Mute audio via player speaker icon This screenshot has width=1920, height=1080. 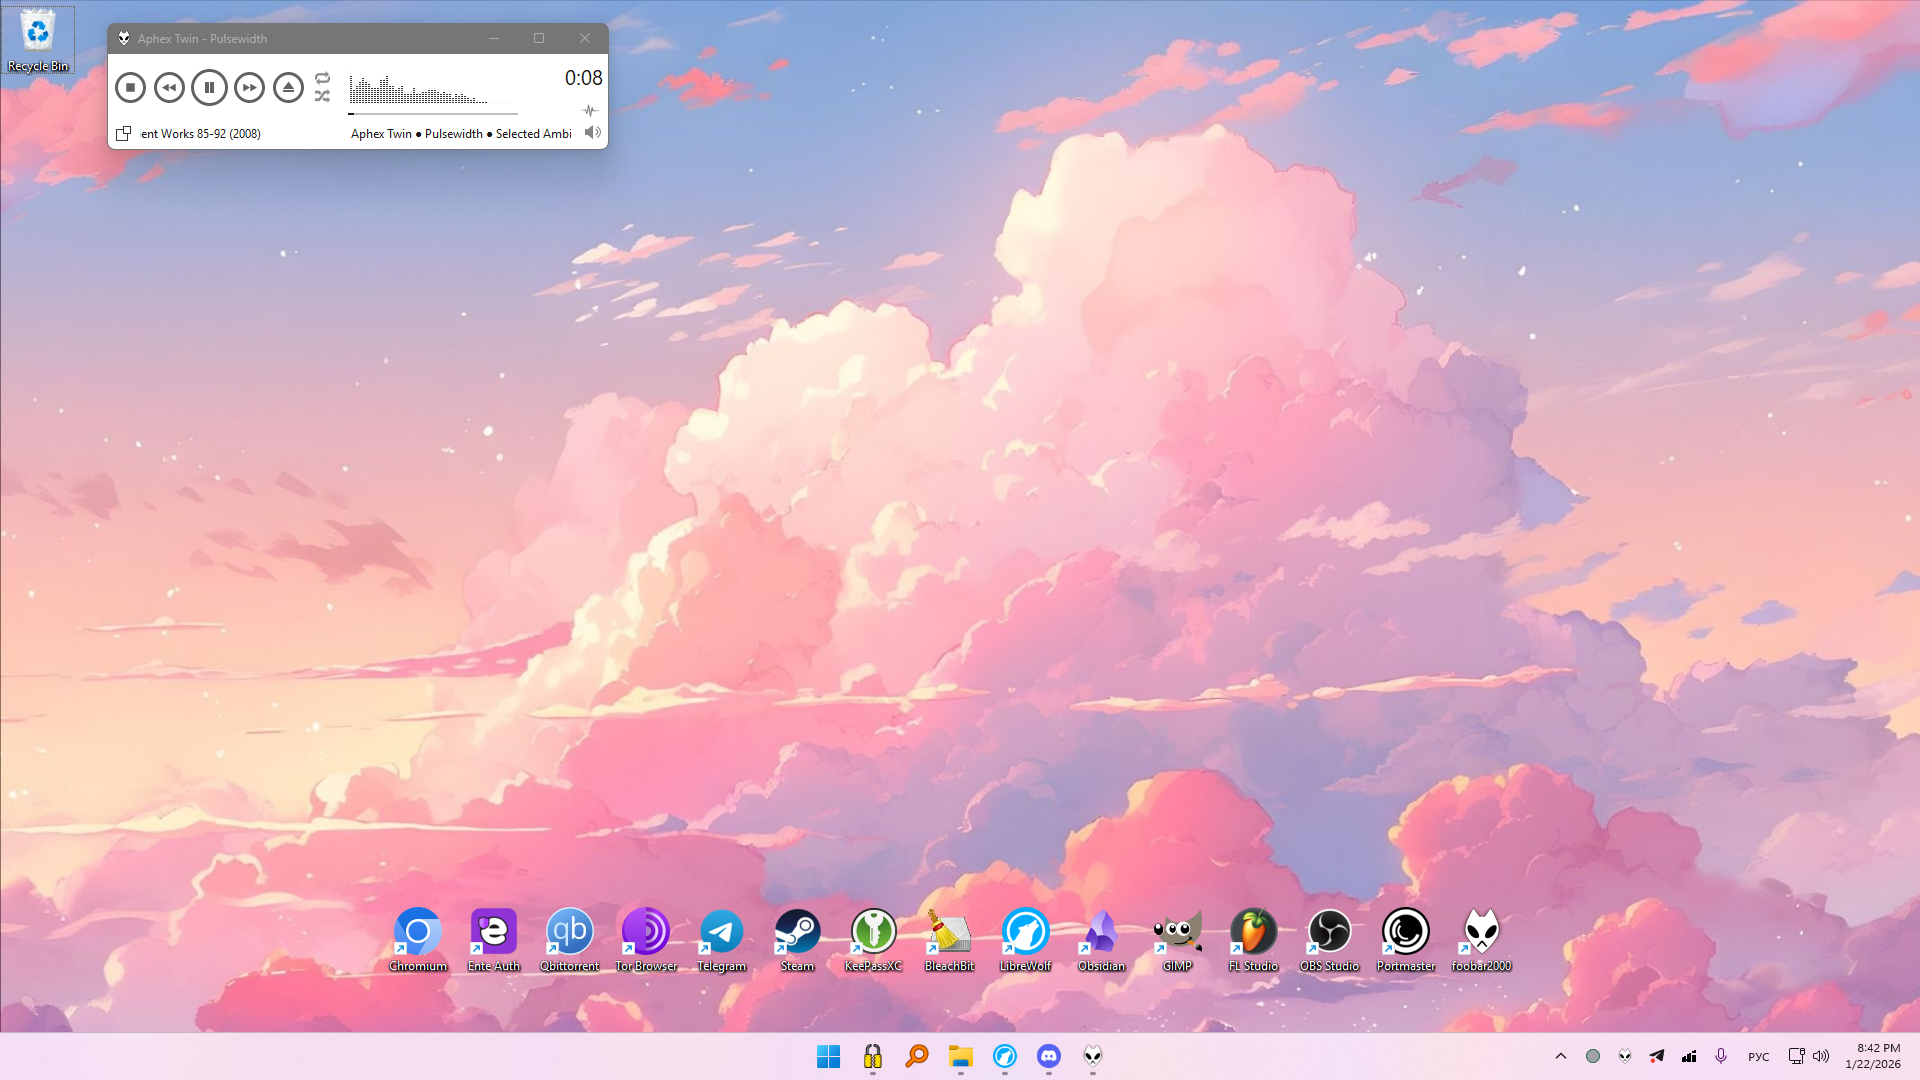click(x=592, y=133)
